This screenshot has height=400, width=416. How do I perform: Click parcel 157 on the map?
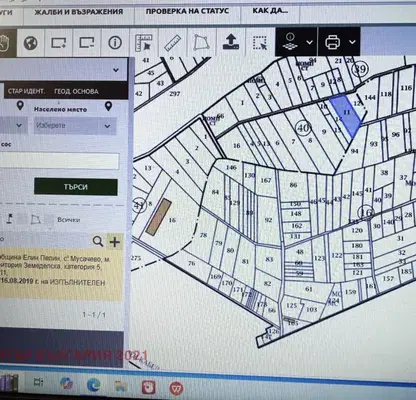388,278
